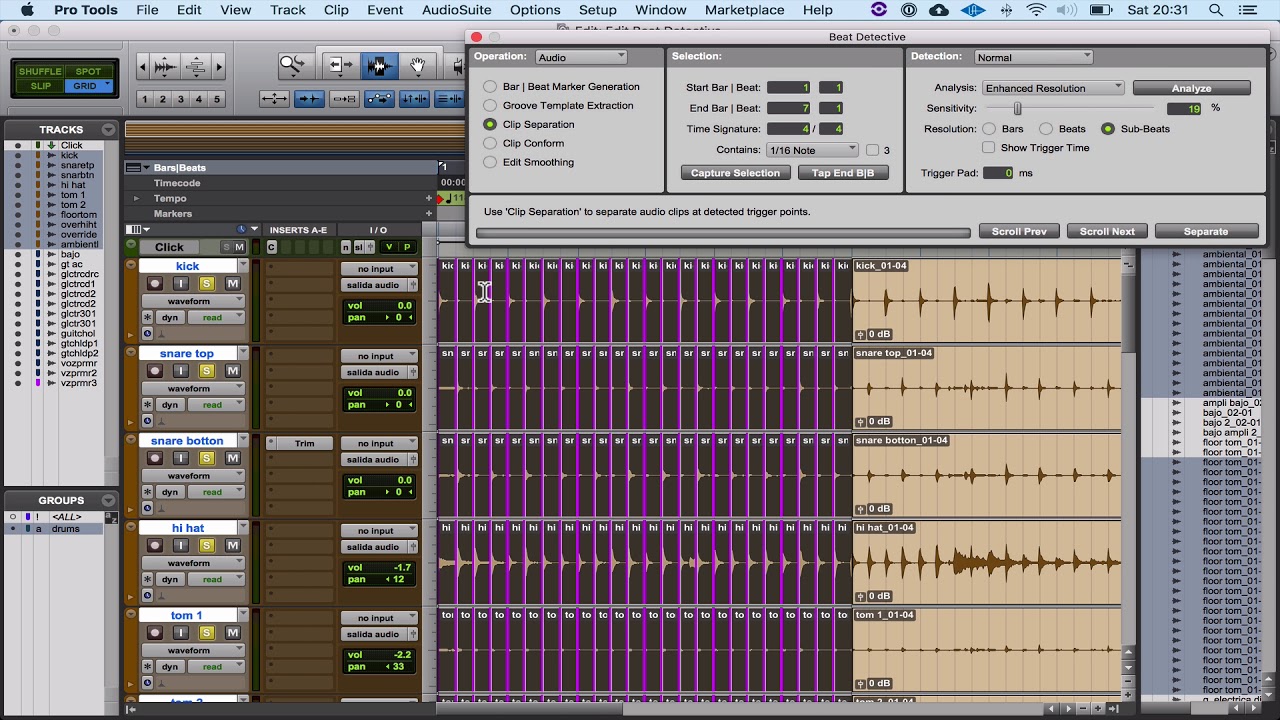Click the Analyze button
The width and height of the screenshot is (1280, 720).
[1191, 88]
